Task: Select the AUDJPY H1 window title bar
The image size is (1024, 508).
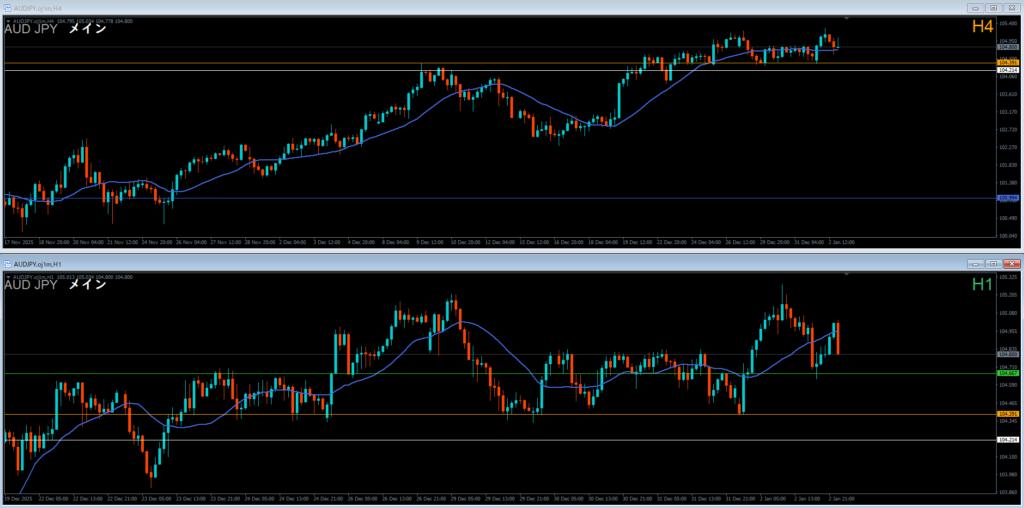Action: coord(400,263)
